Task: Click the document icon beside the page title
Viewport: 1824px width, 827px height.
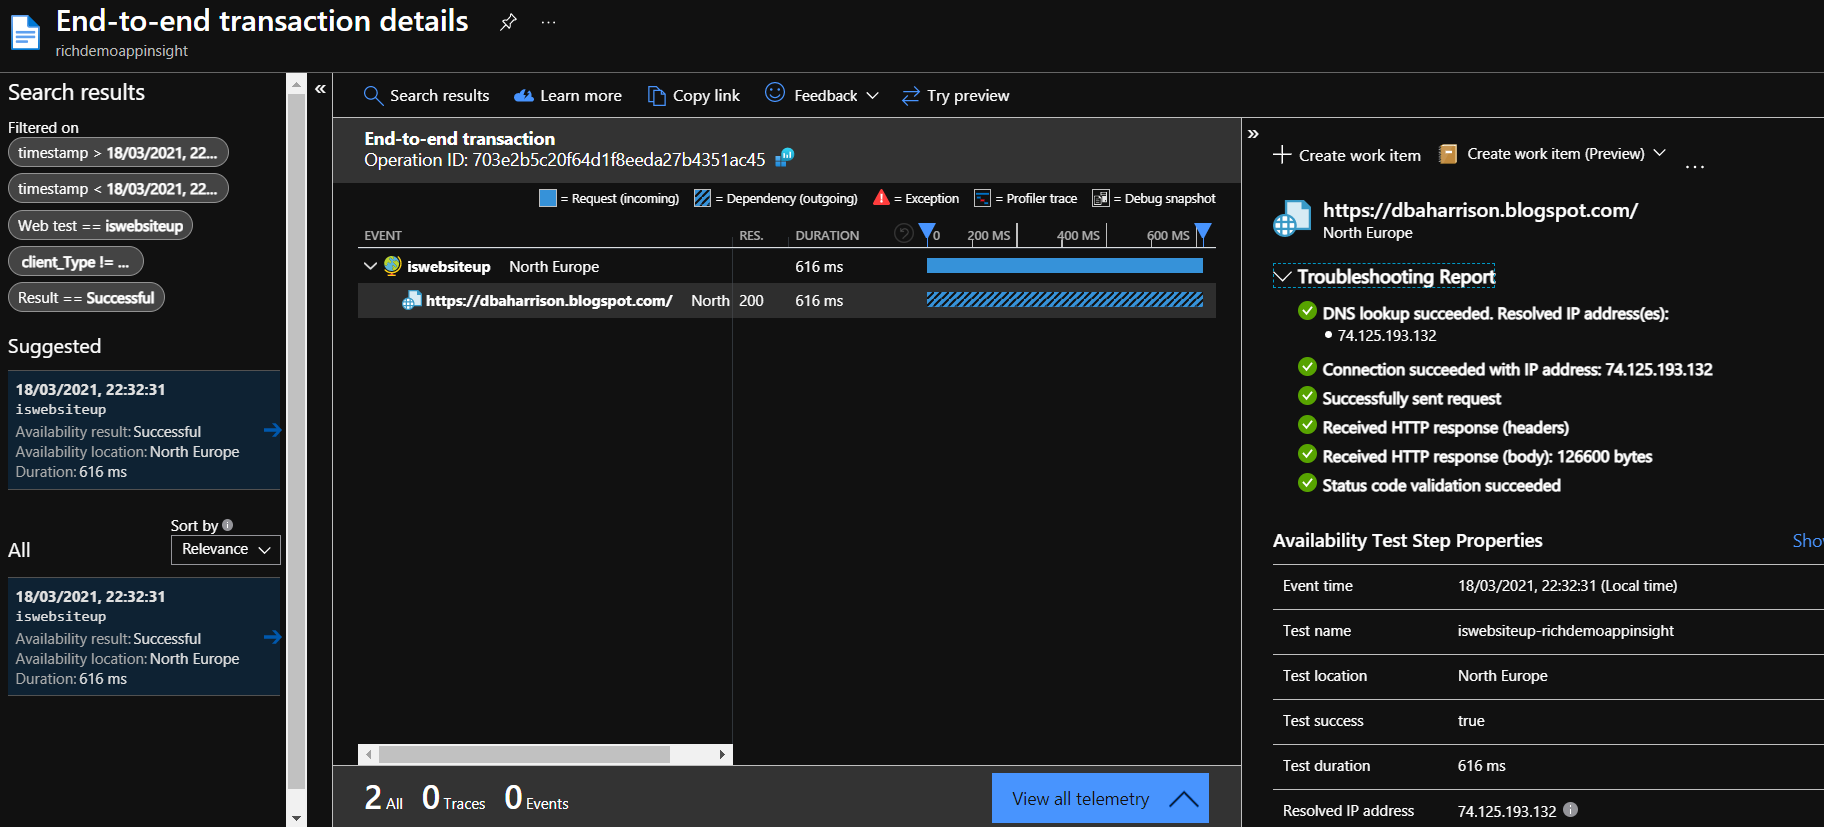Action: click(x=25, y=32)
